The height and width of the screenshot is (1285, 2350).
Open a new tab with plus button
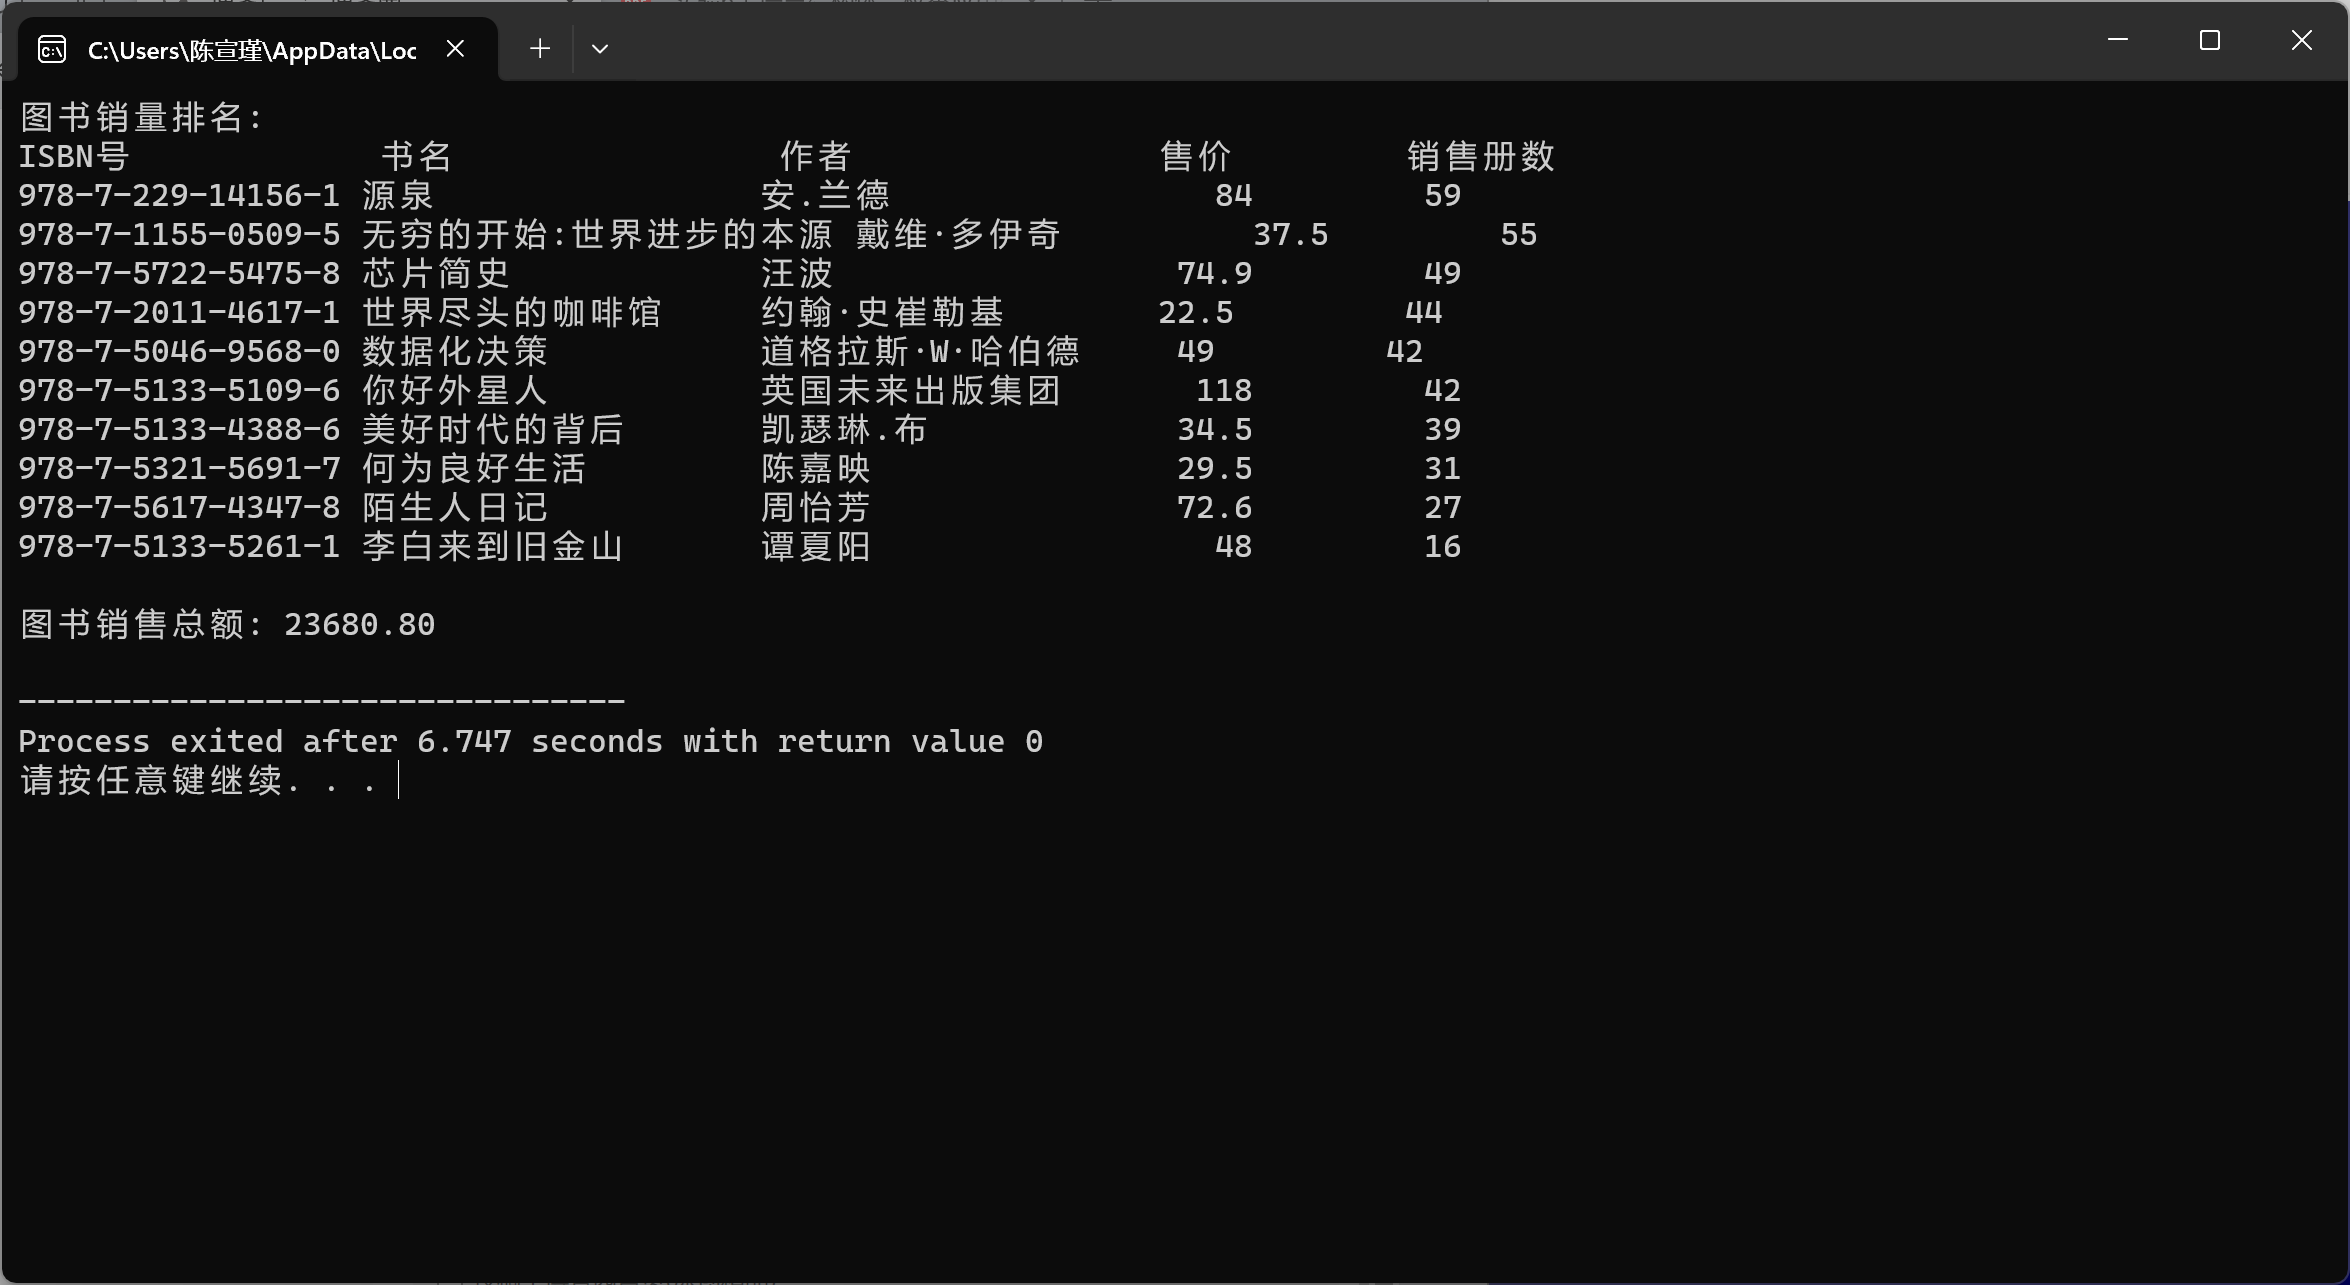(x=540, y=48)
